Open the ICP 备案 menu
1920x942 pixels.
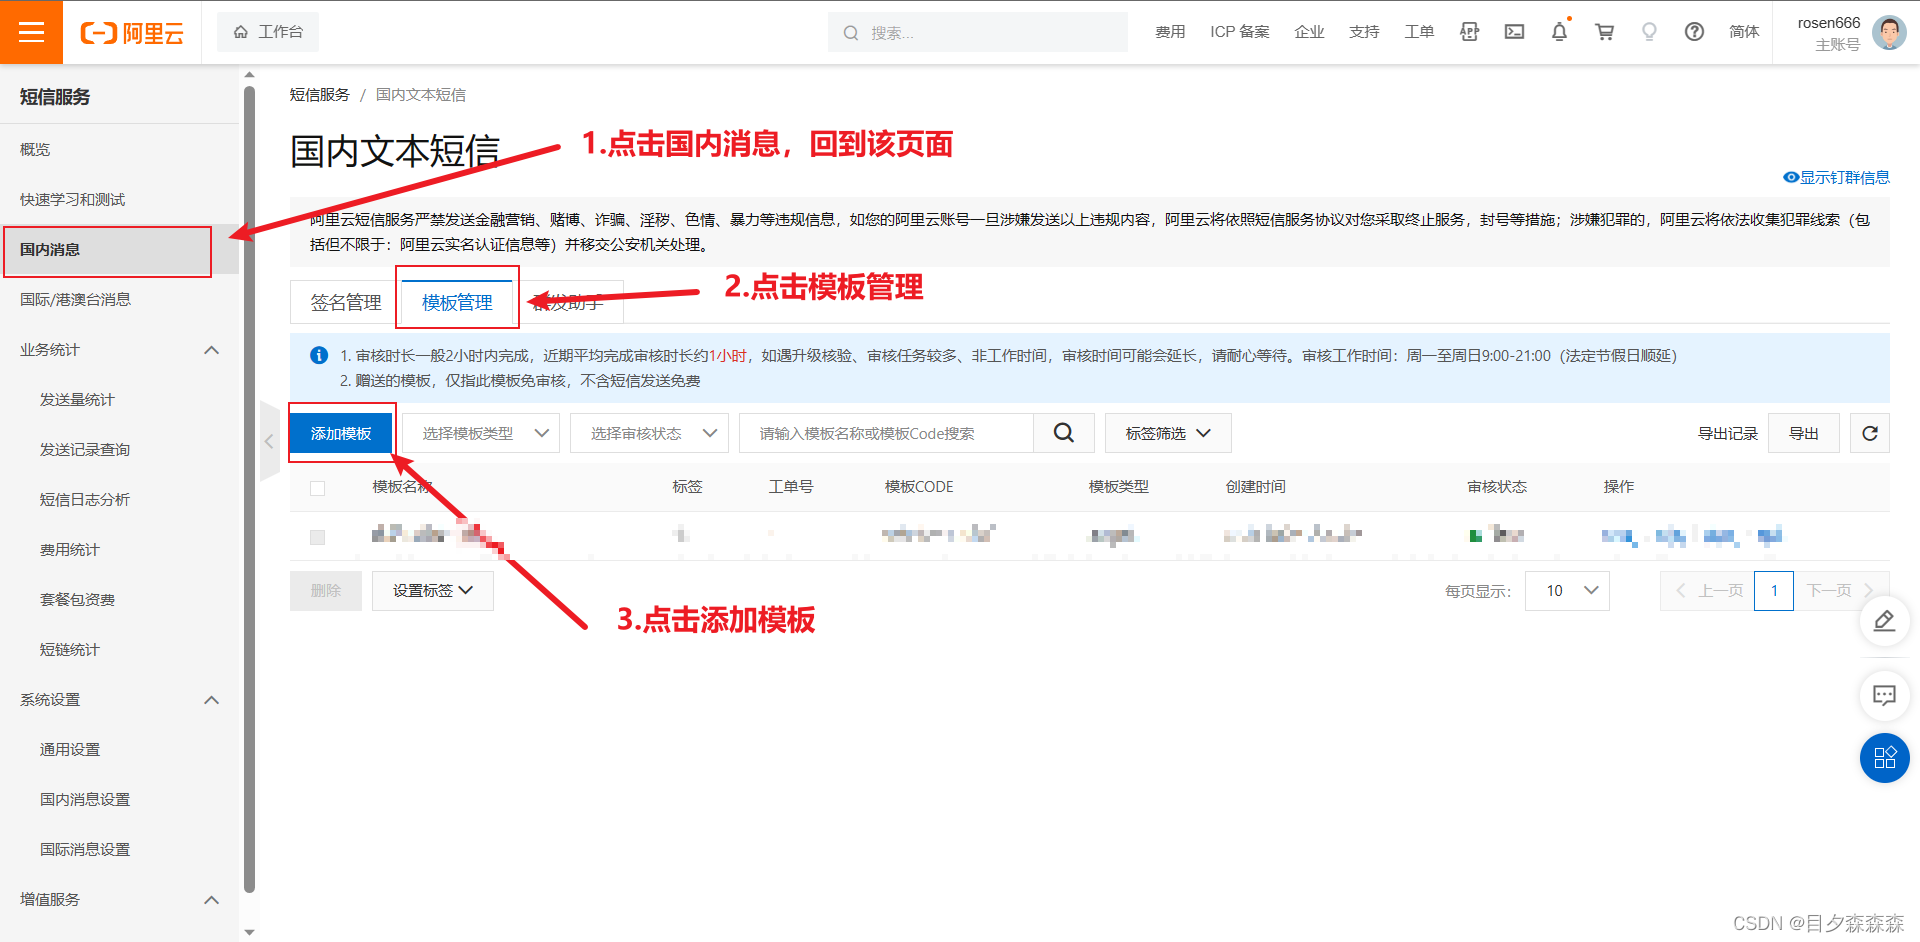click(x=1239, y=32)
